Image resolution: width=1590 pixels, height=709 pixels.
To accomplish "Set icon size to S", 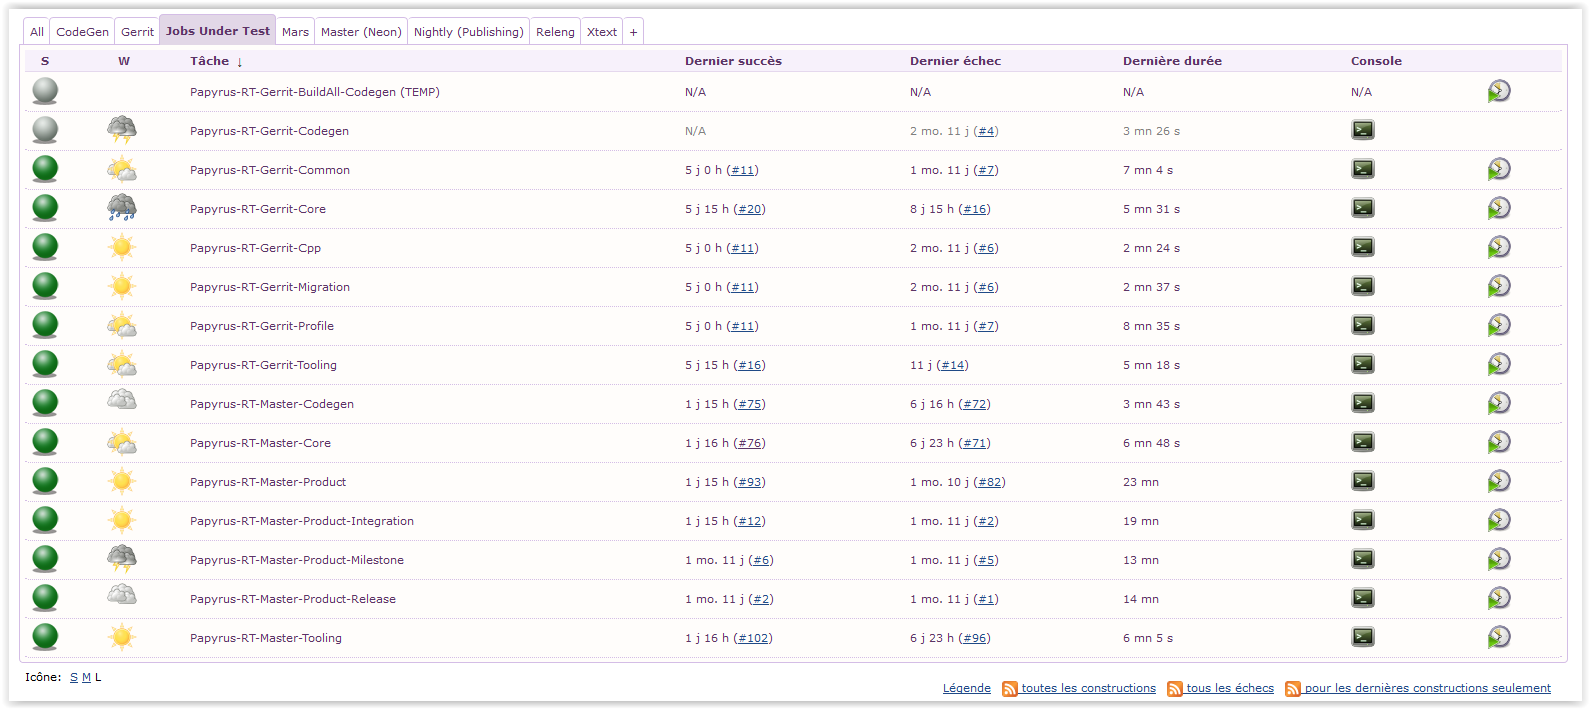I will [74, 677].
